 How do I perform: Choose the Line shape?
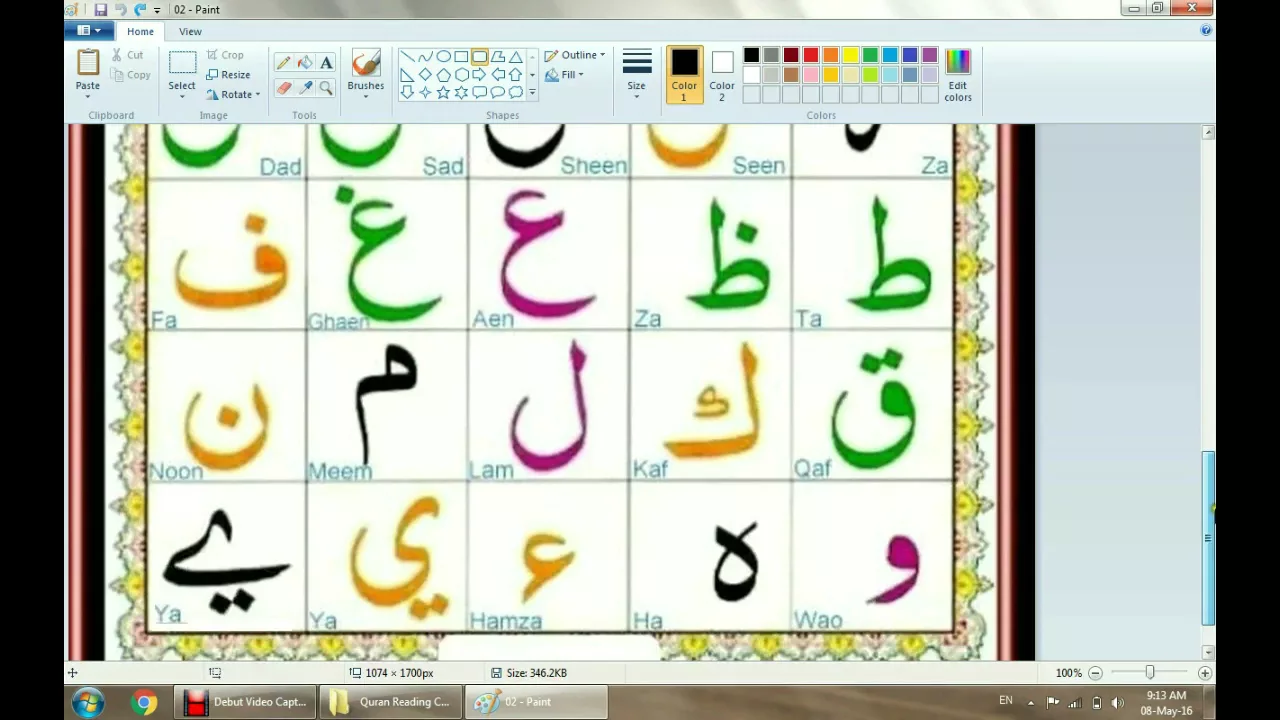[407, 57]
